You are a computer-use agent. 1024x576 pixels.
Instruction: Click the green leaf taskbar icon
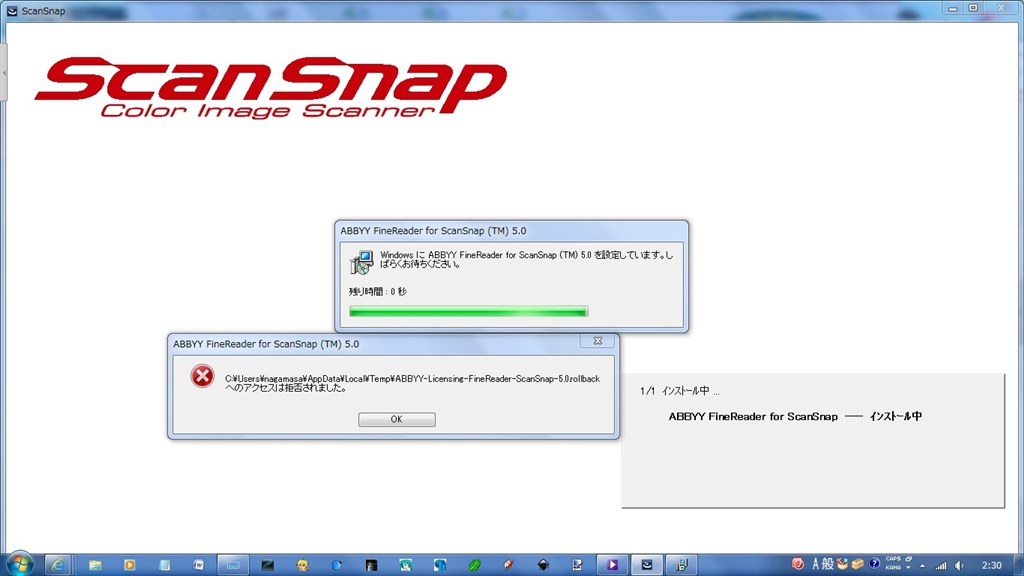click(474, 565)
